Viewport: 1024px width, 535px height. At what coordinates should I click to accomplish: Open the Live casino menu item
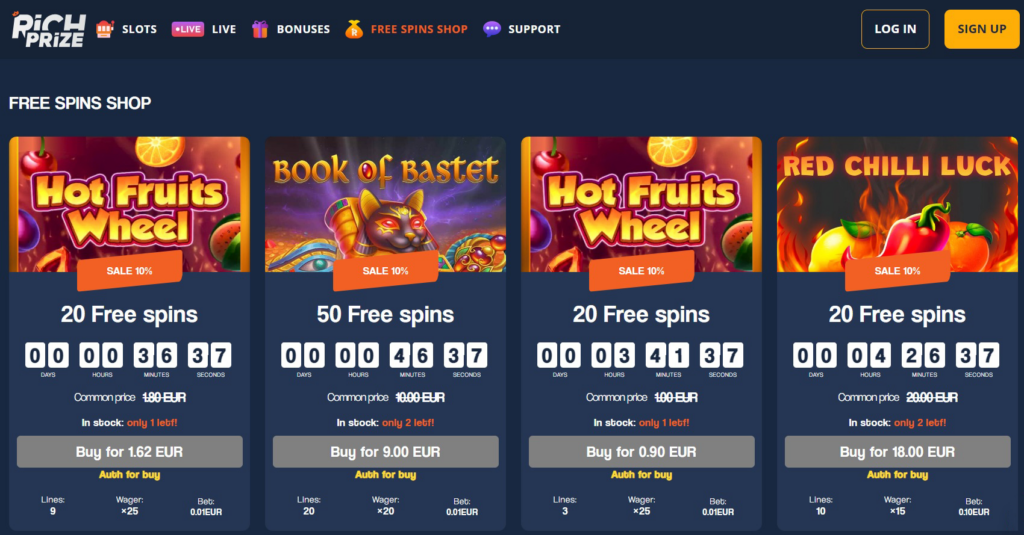(224, 29)
